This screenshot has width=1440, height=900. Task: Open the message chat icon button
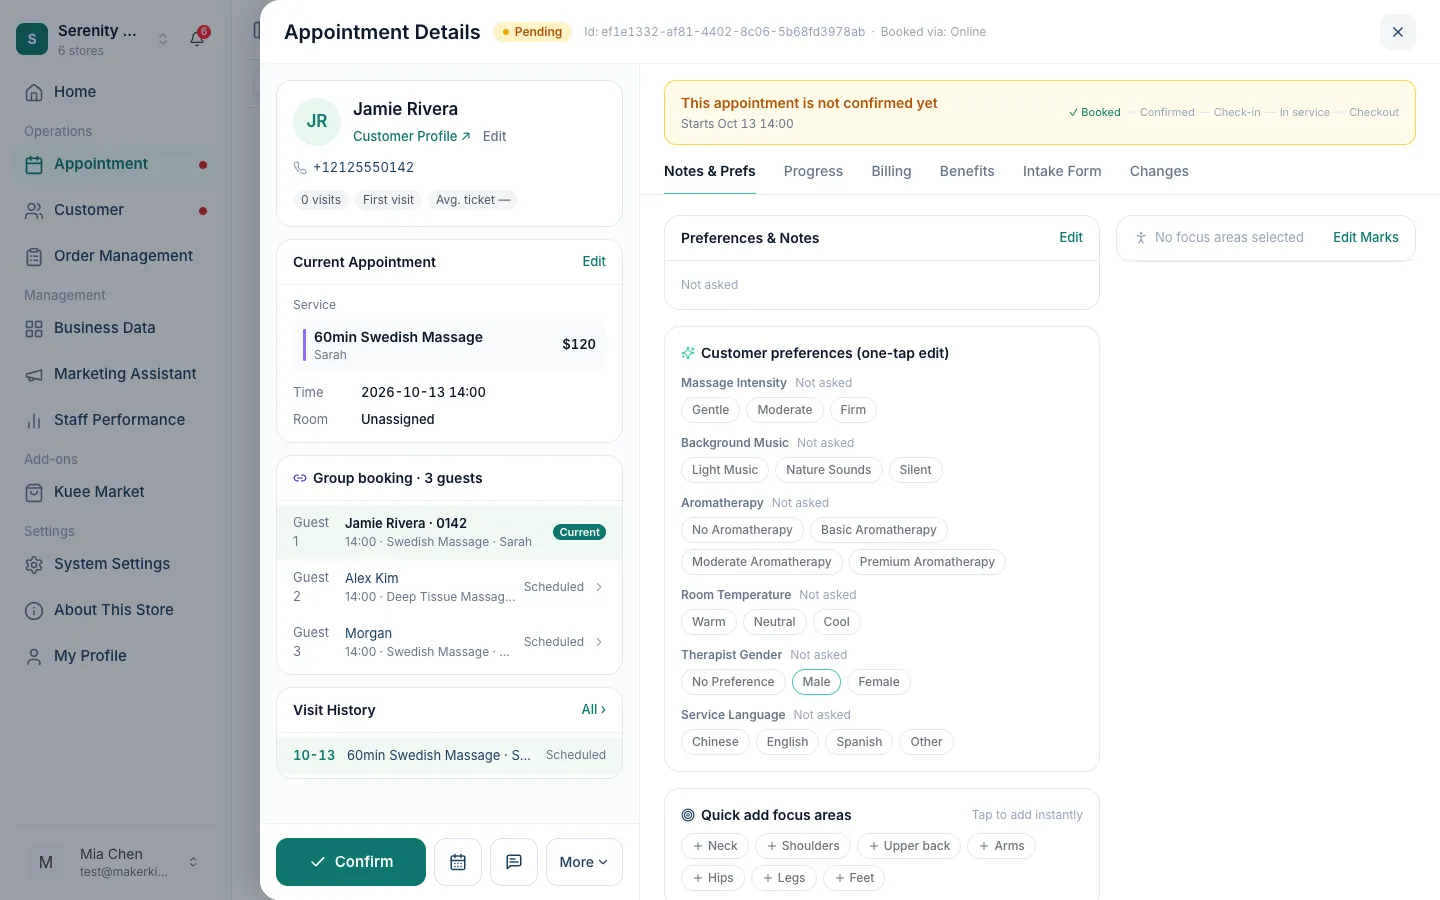pos(514,862)
